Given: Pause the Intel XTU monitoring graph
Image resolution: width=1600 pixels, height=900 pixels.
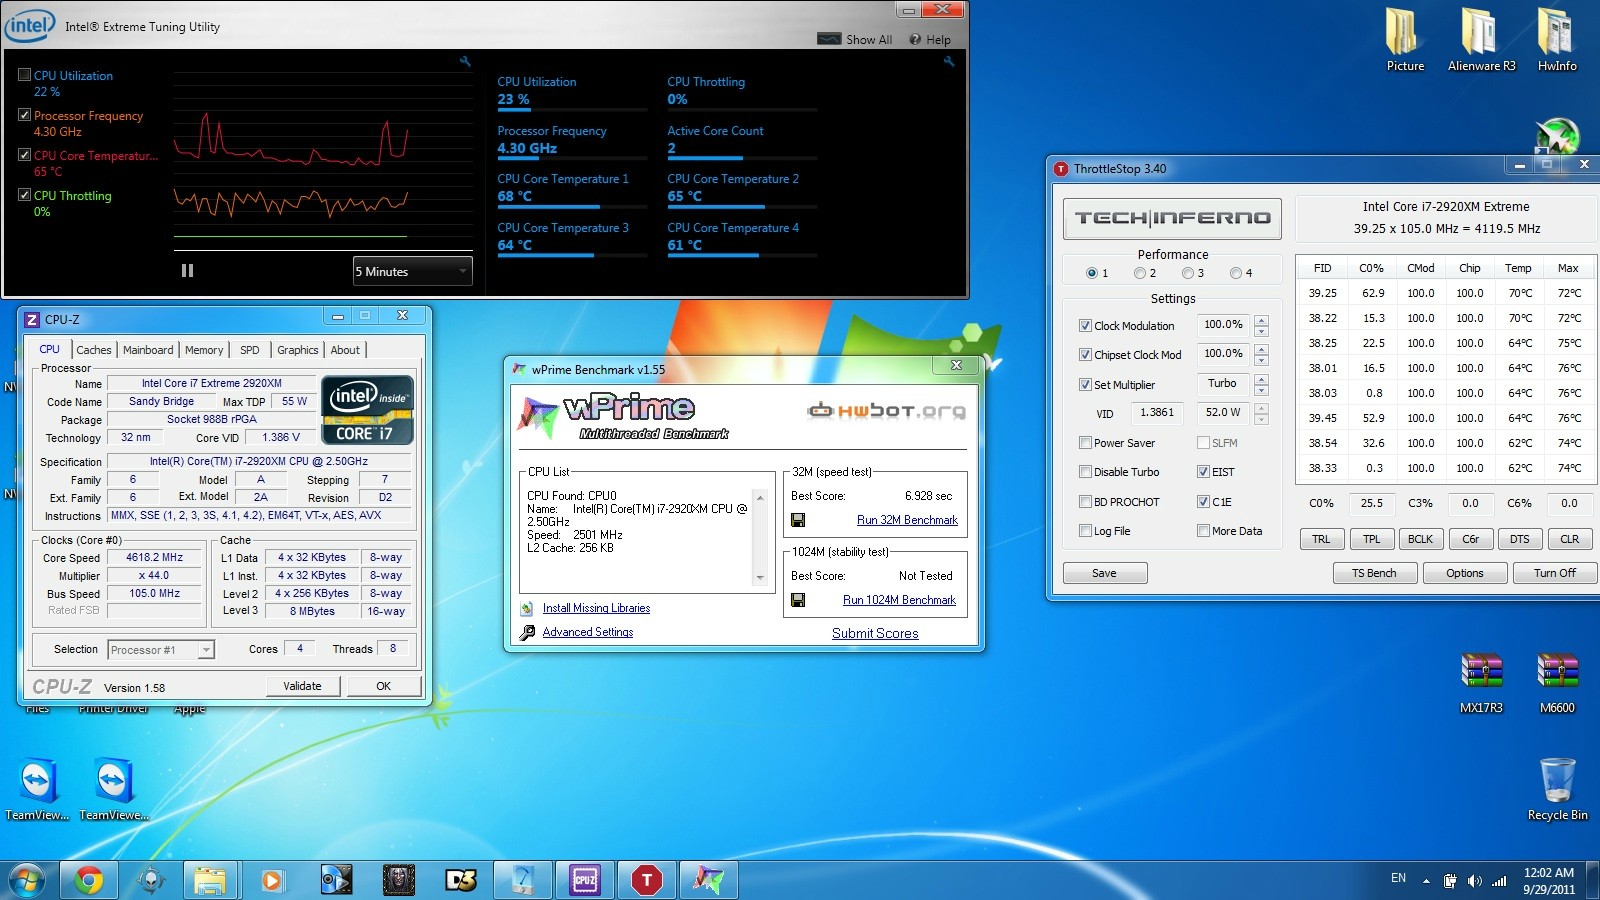Looking at the screenshot, I should [x=187, y=271].
